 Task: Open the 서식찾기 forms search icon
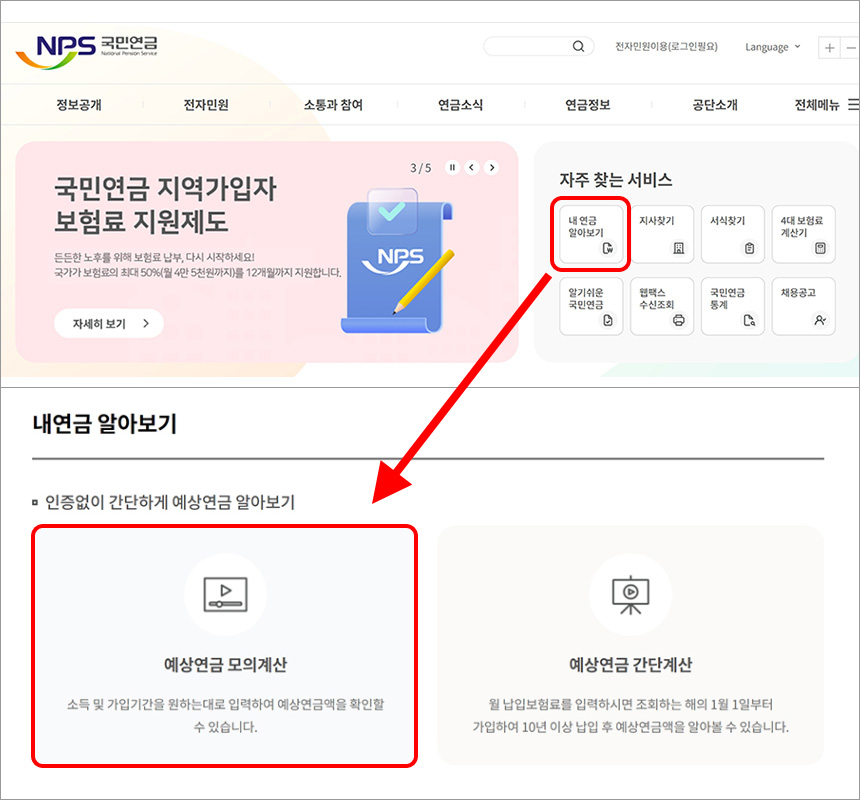[733, 234]
